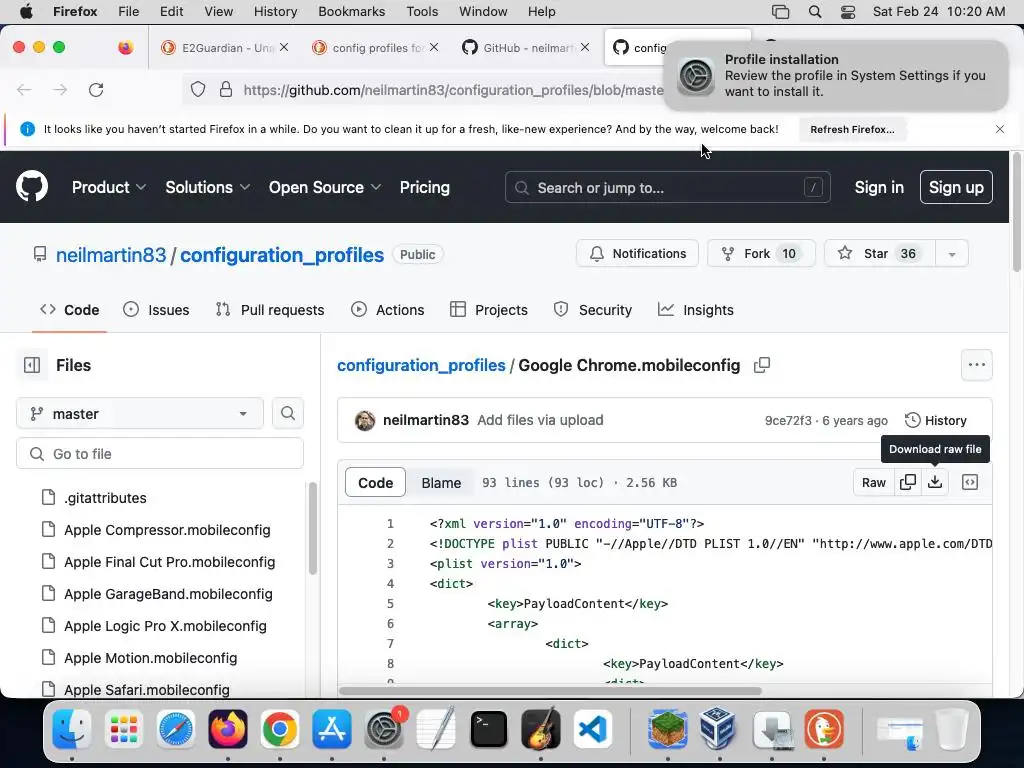This screenshot has height=768, width=1024.
Task: Click the Refresh Firefox button
Action: [x=852, y=129]
